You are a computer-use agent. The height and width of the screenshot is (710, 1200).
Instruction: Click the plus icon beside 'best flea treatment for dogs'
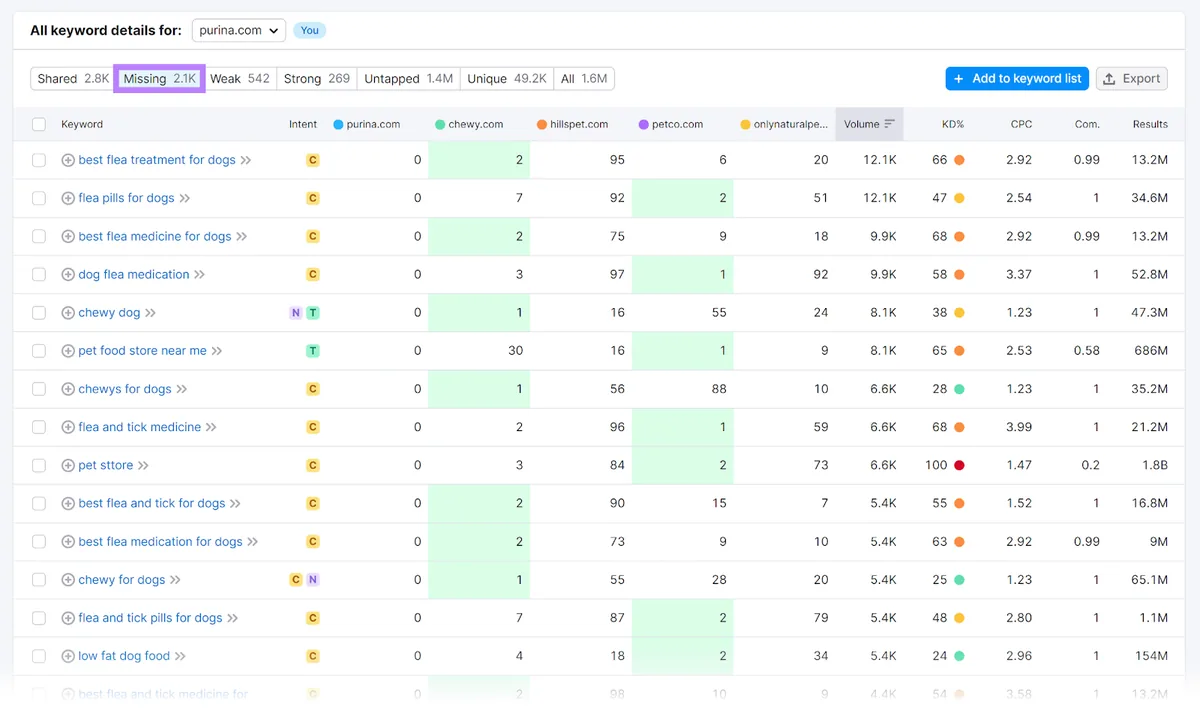(x=68, y=160)
